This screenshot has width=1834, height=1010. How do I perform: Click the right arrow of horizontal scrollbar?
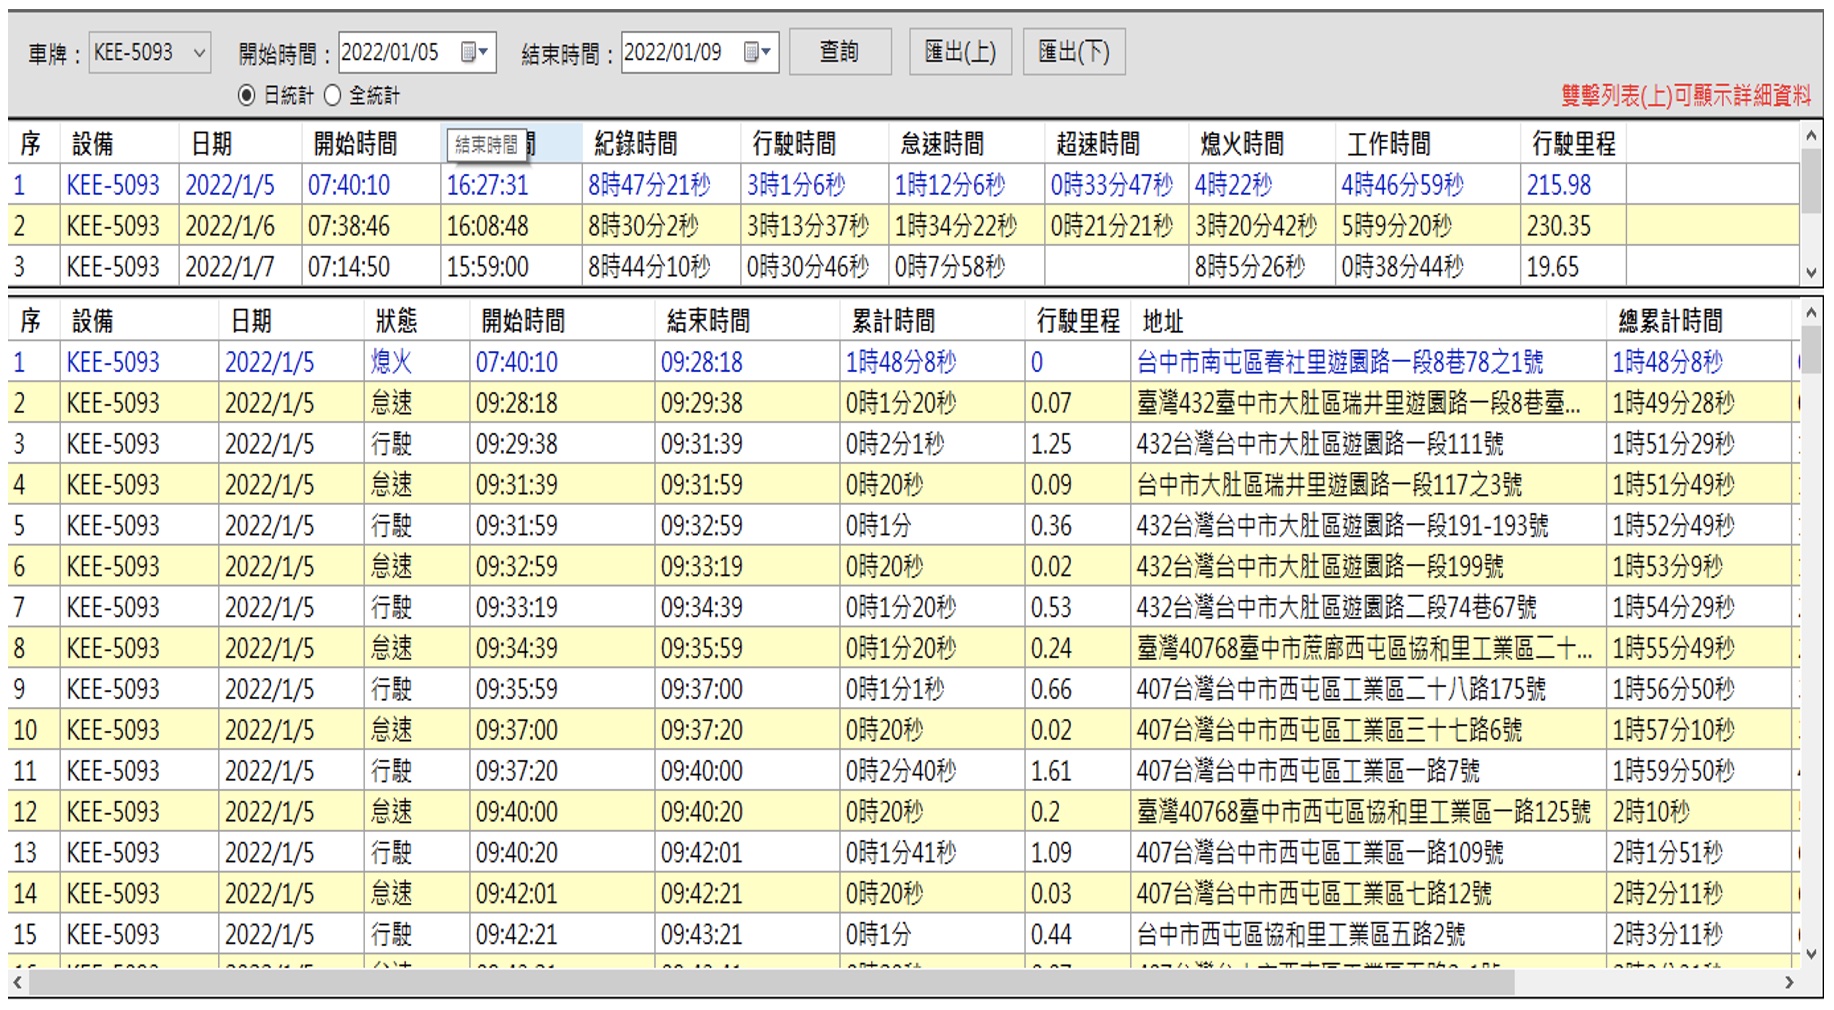tap(1790, 984)
